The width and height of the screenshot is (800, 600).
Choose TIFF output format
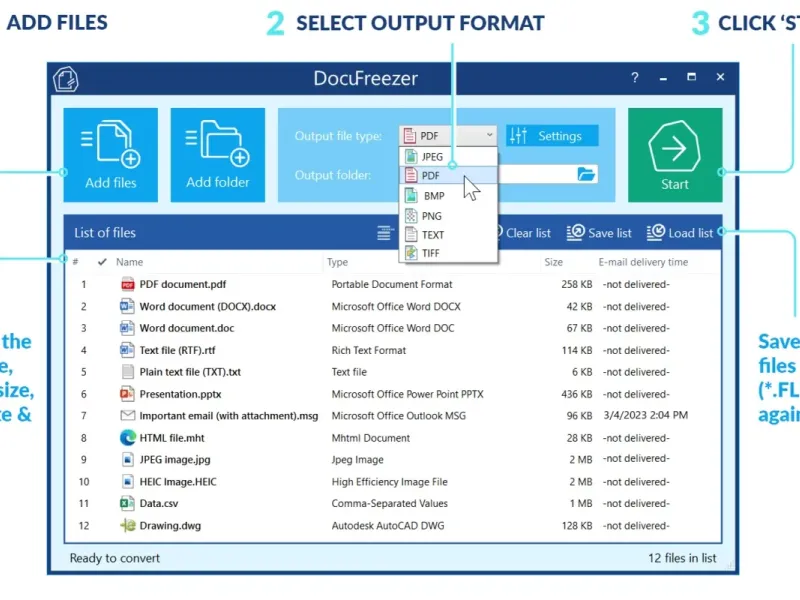click(447, 253)
